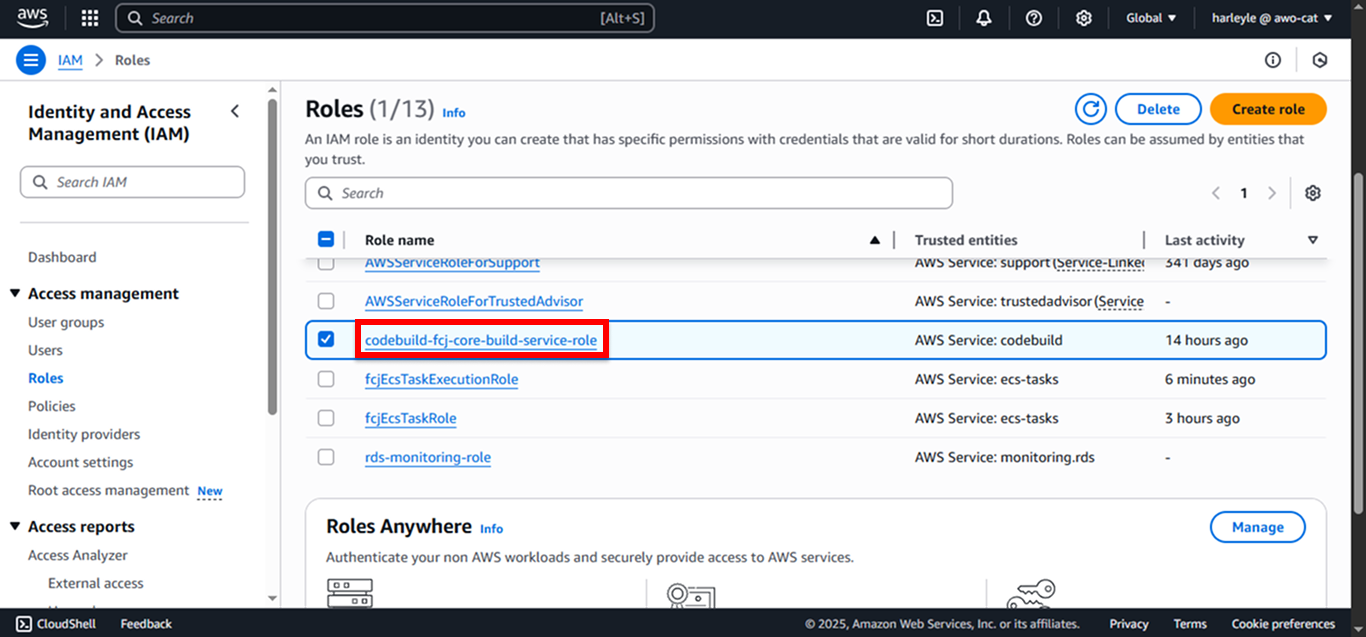This screenshot has height=637, width=1366.
Task: Click Manage button in Roles Anywhere
Action: pyautogui.click(x=1257, y=527)
